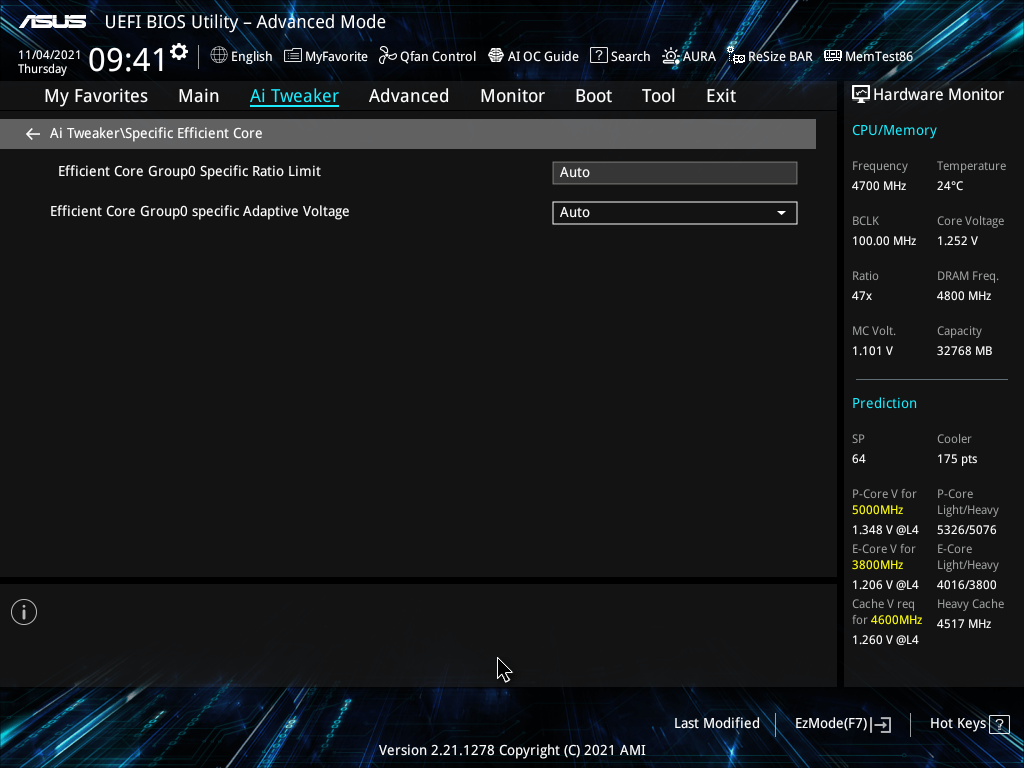Select the Ai Tweaker tab
1024x768 pixels.
pos(294,96)
